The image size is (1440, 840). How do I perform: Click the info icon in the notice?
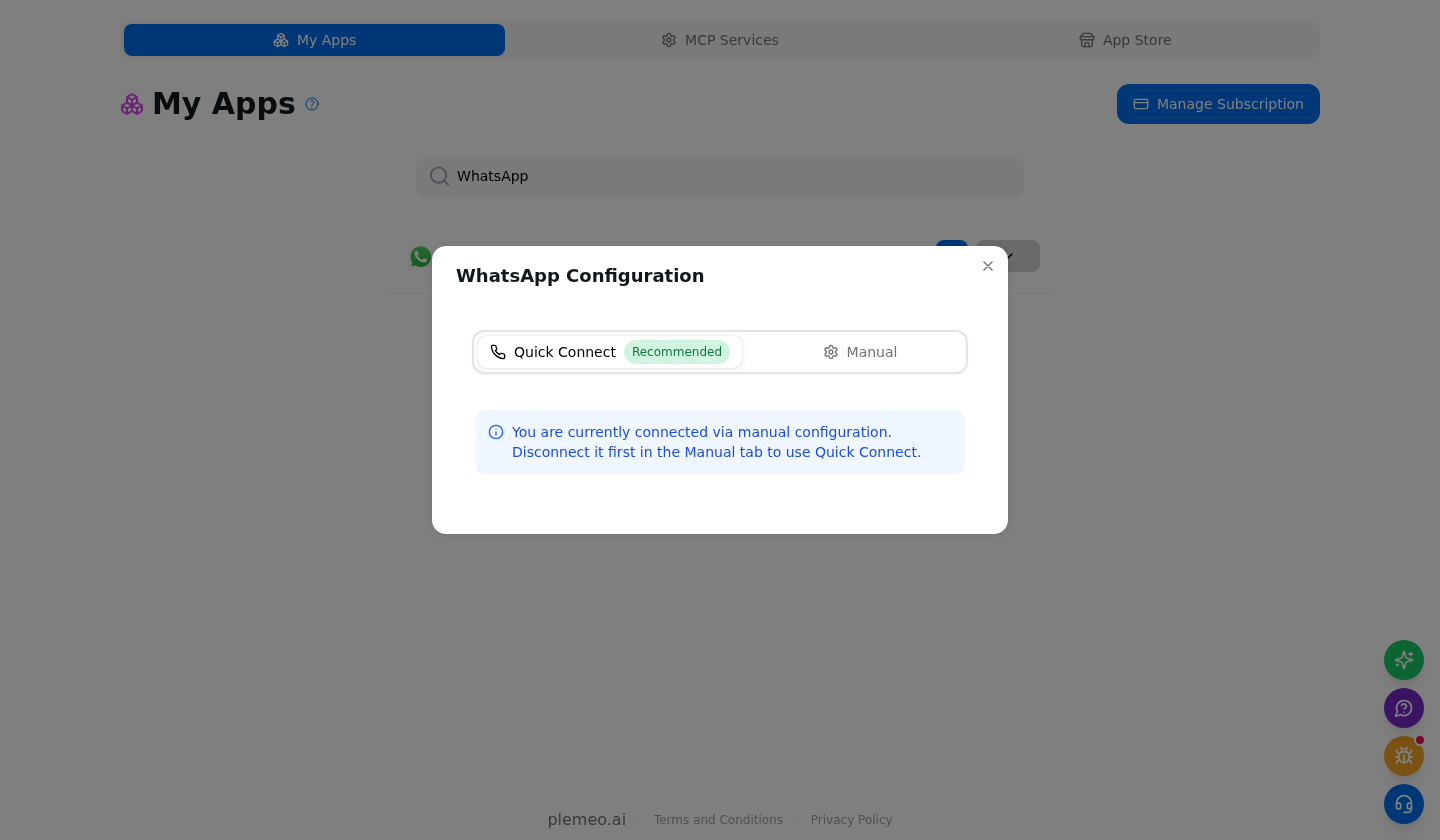(x=496, y=432)
